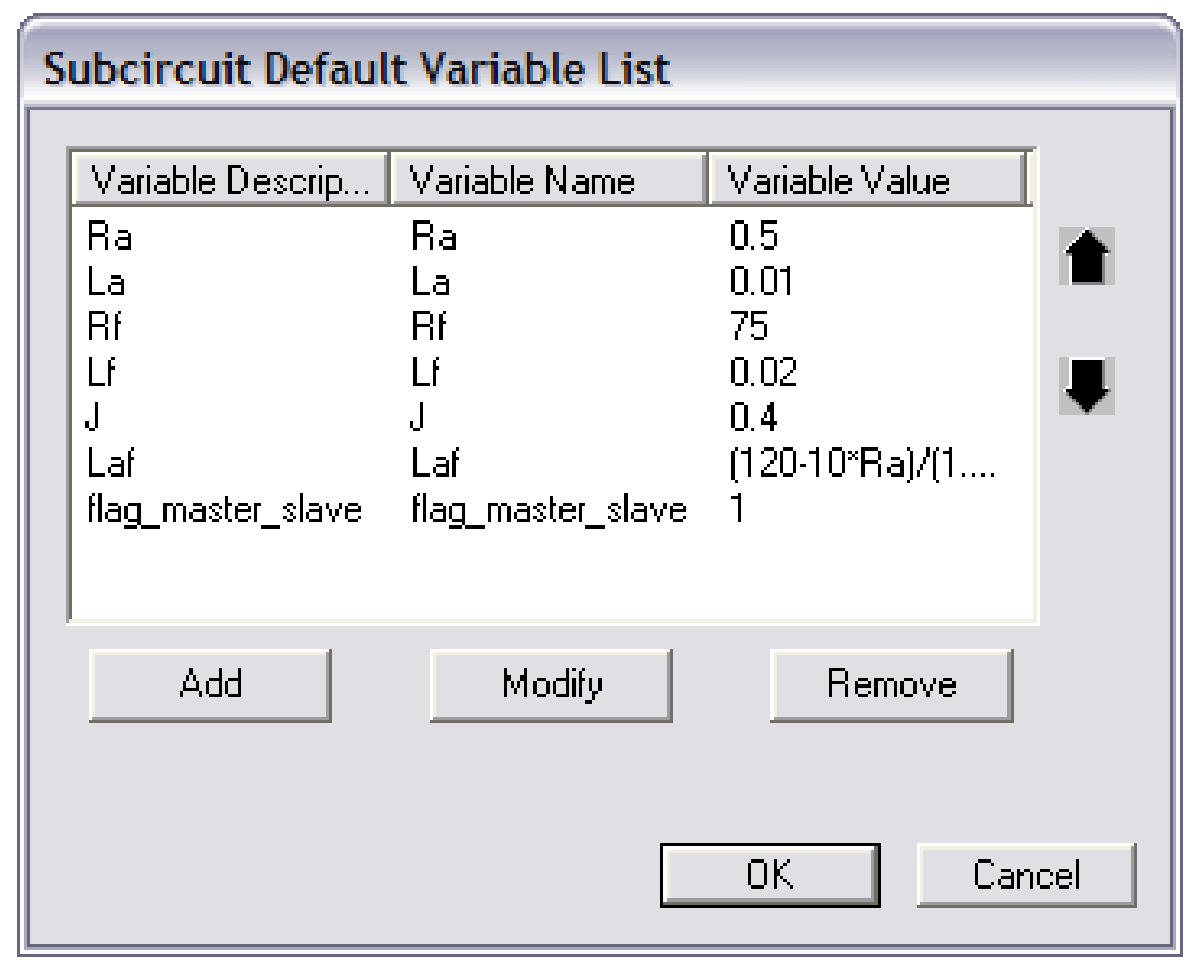Move selected variable up with arrow
The image size is (1192, 961).
click(1086, 257)
